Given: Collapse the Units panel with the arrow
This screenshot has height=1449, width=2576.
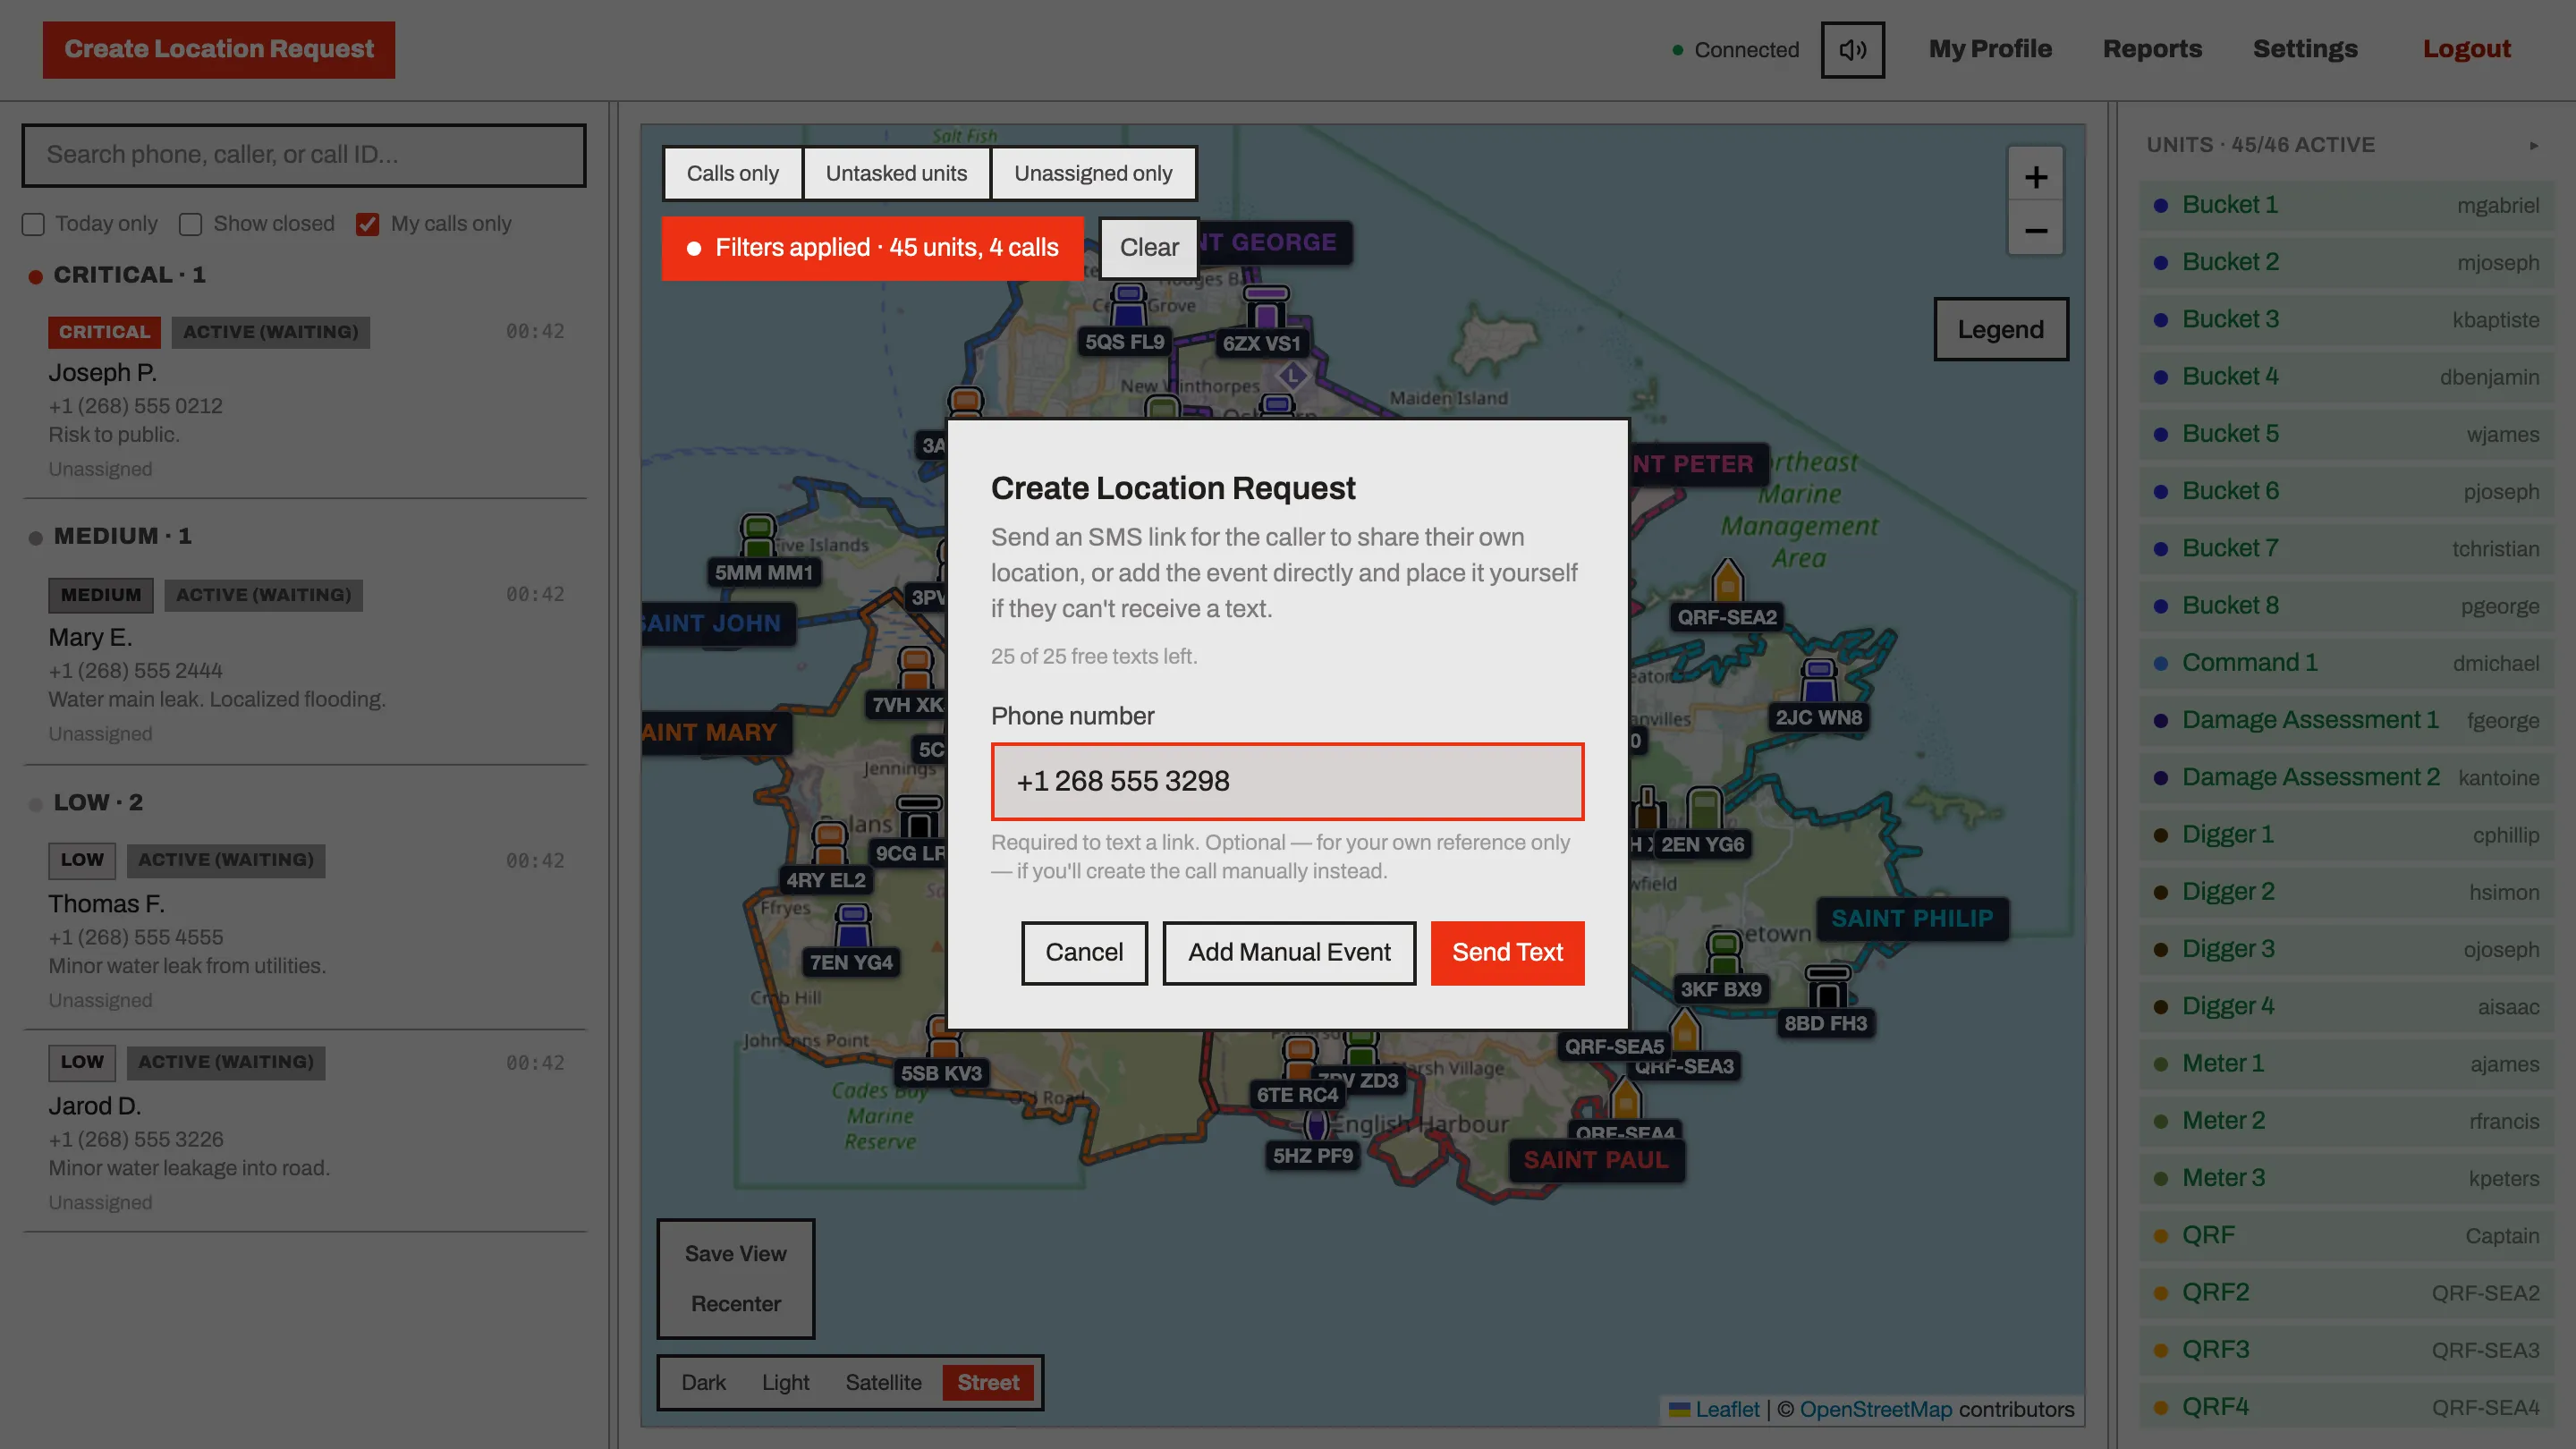Looking at the screenshot, I should [x=2533, y=146].
